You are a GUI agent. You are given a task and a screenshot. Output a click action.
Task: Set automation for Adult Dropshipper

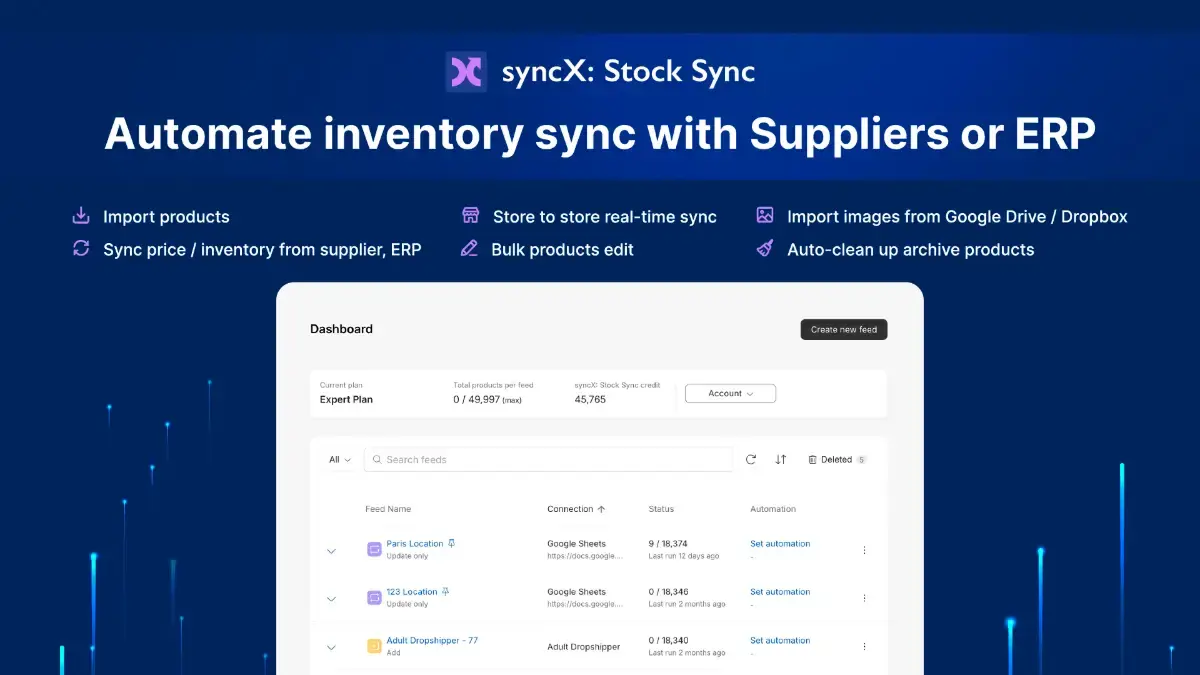pyautogui.click(x=780, y=640)
